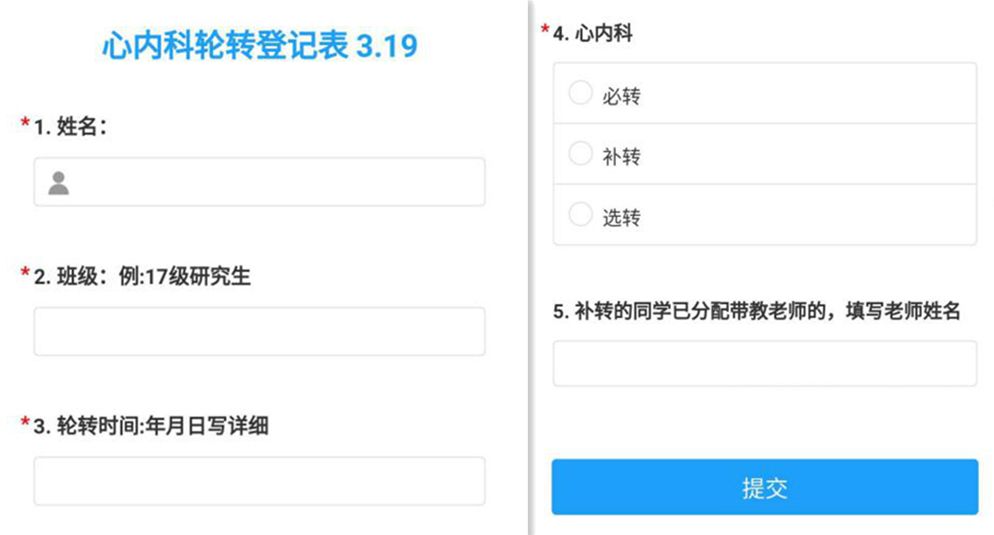Viewport: 994px width, 535px height.
Task: Focus the 轮转时间 input box
Action: pyautogui.click(x=259, y=481)
